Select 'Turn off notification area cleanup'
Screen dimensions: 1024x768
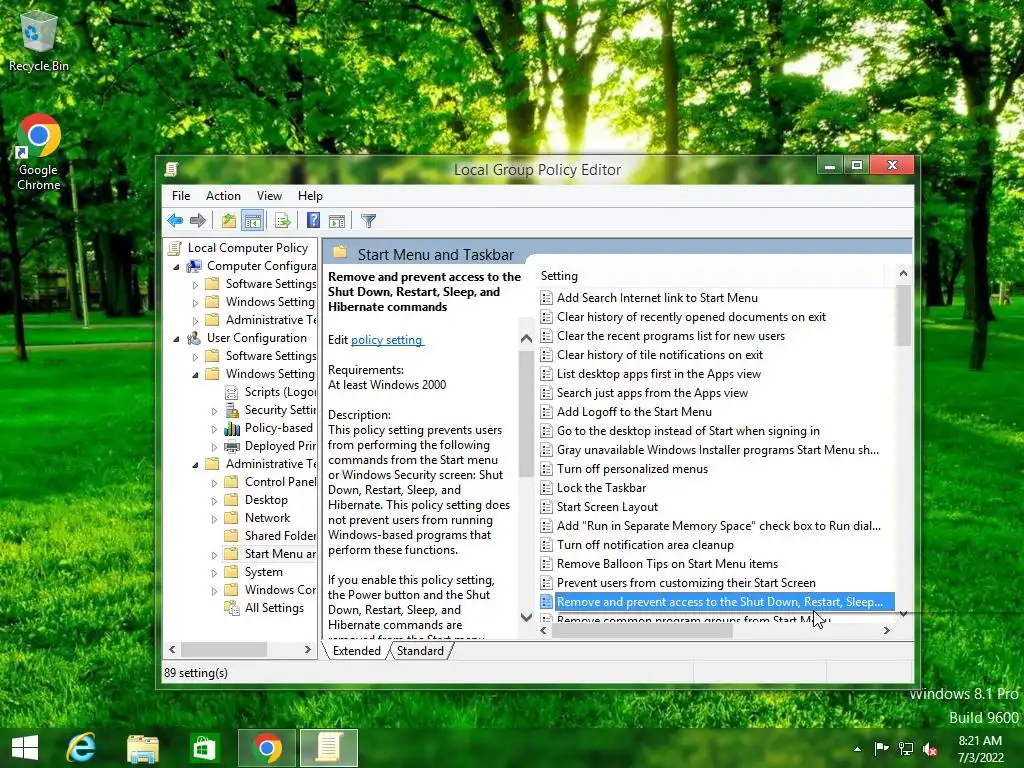(x=645, y=545)
